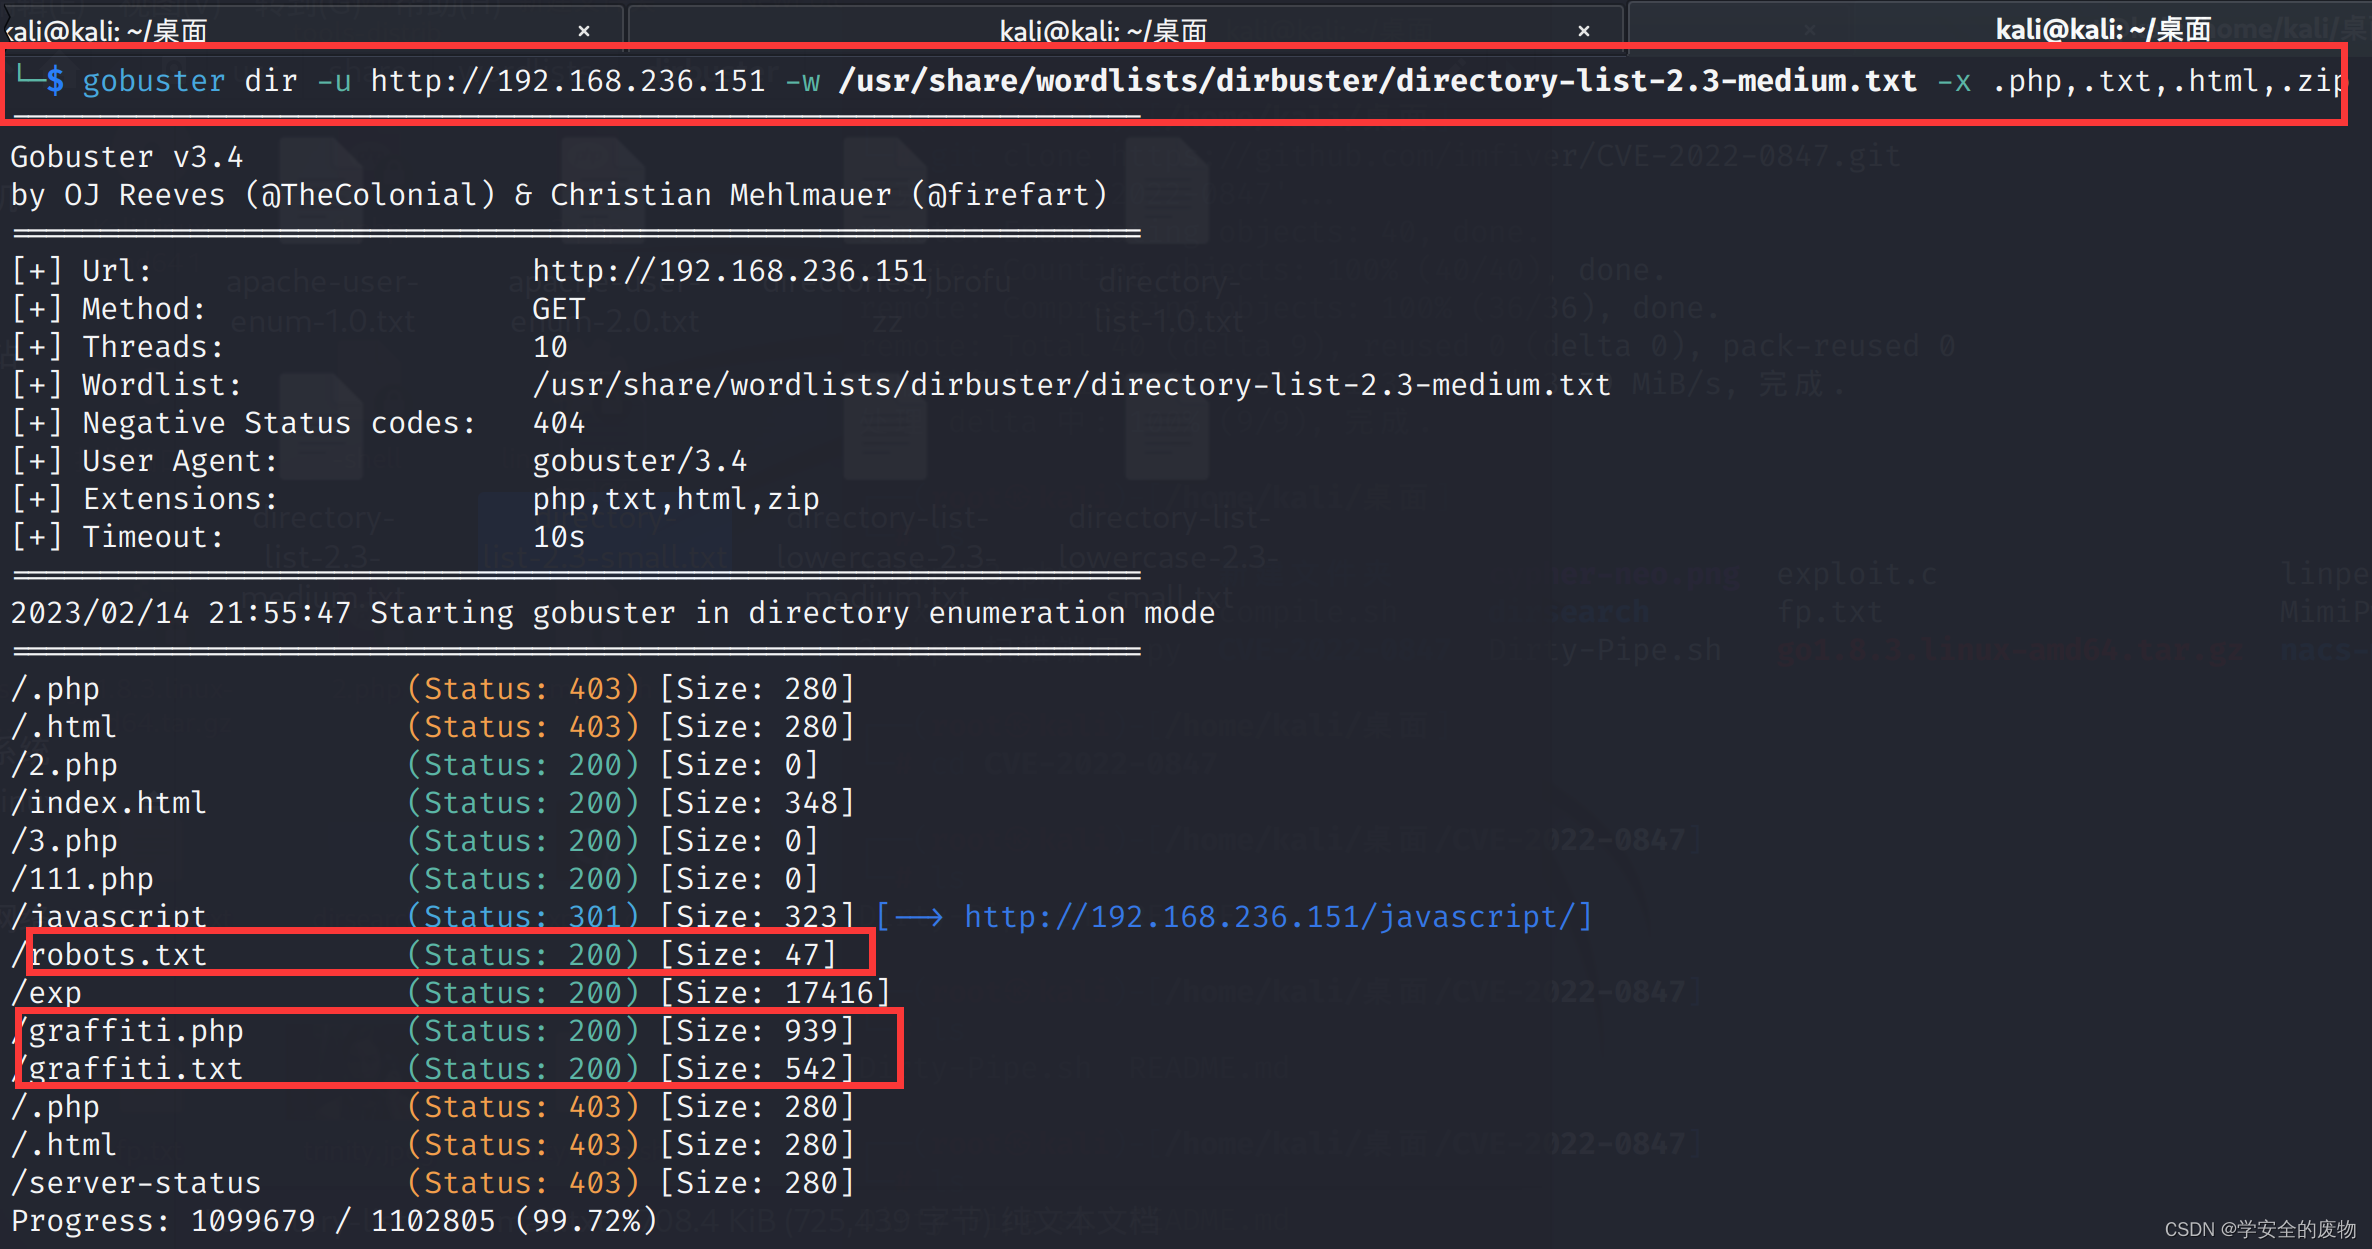
Task: Select the /graffiti.txt result line
Action: (433, 1068)
